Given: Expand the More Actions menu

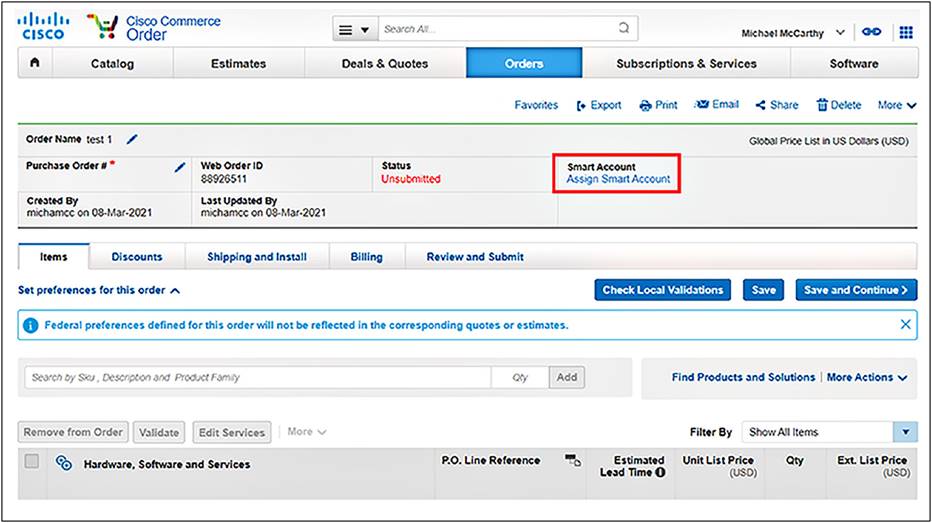Looking at the screenshot, I should tap(867, 377).
